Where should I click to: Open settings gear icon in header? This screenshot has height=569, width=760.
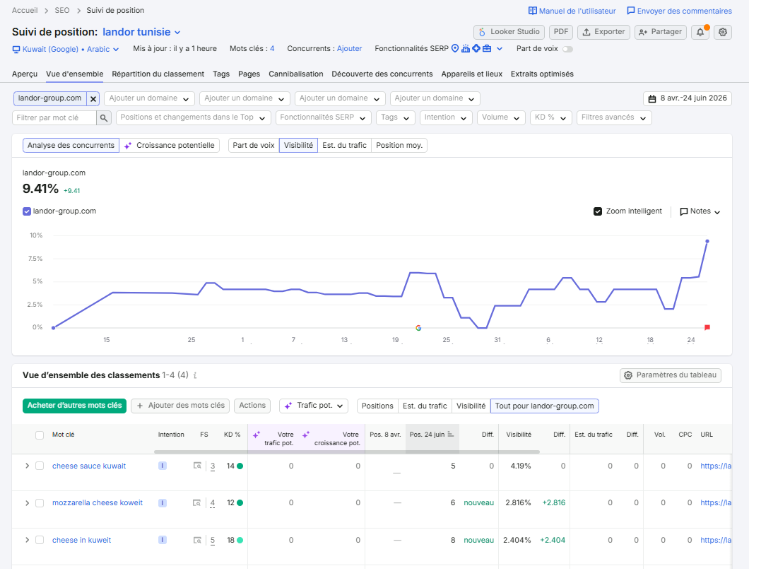pyautogui.click(x=723, y=32)
